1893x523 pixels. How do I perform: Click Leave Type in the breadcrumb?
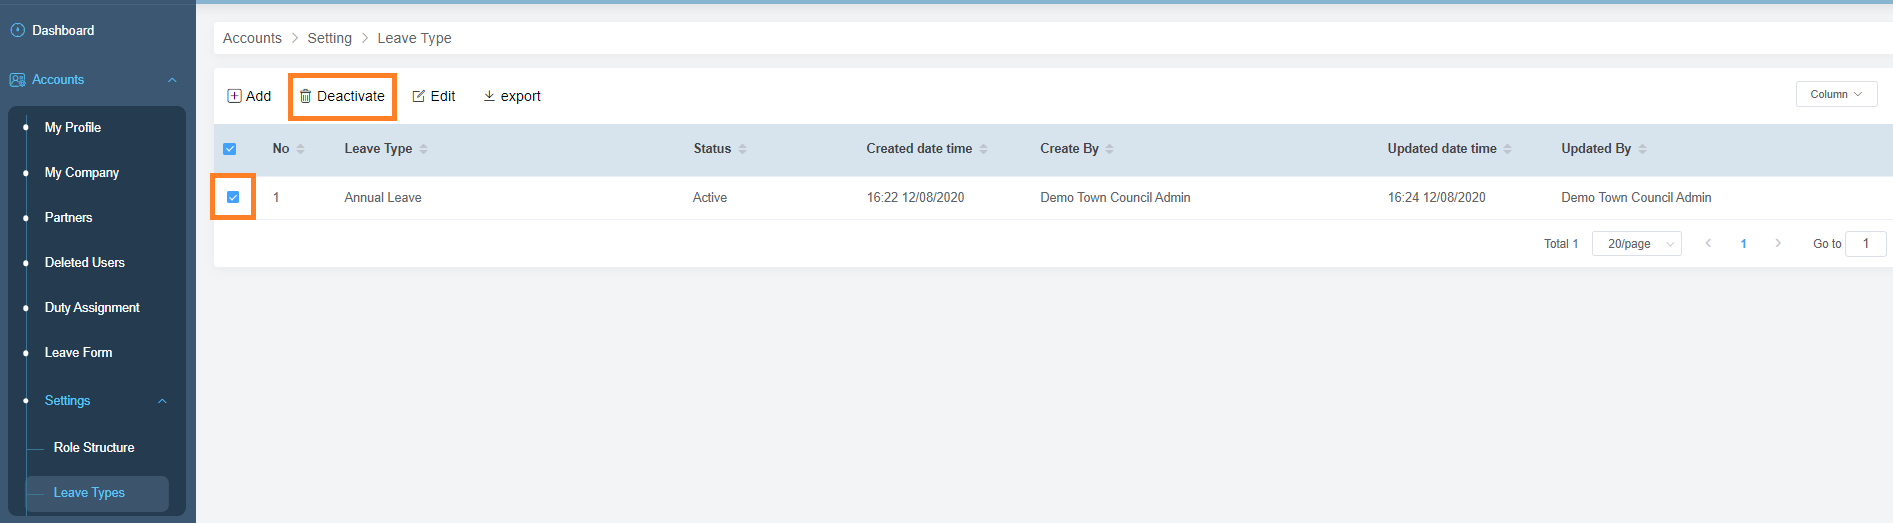click(x=414, y=38)
